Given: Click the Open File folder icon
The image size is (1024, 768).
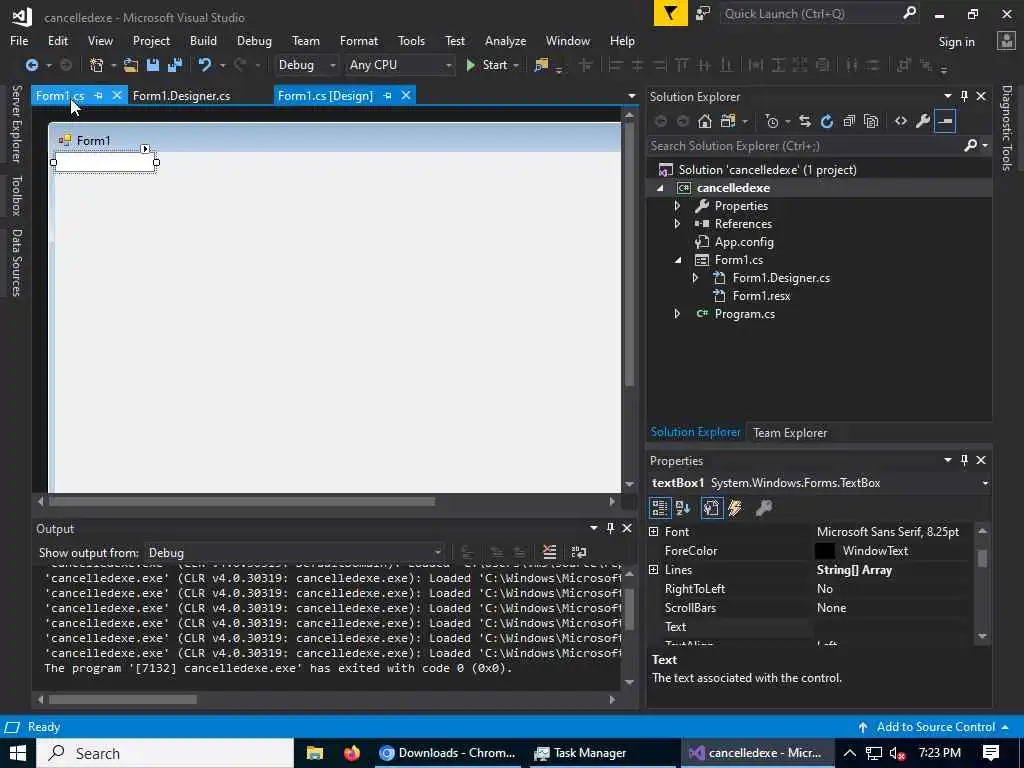Looking at the screenshot, I should click(131, 65).
